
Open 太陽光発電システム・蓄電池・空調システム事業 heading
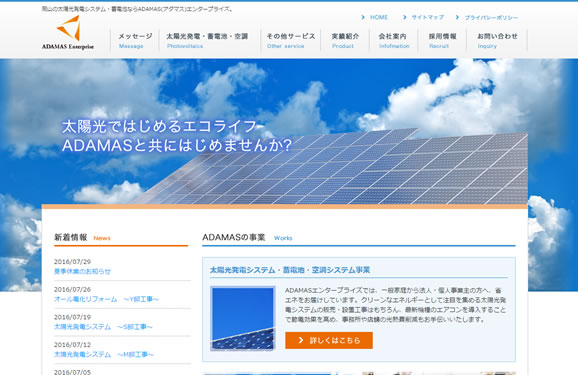click(x=290, y=270)
